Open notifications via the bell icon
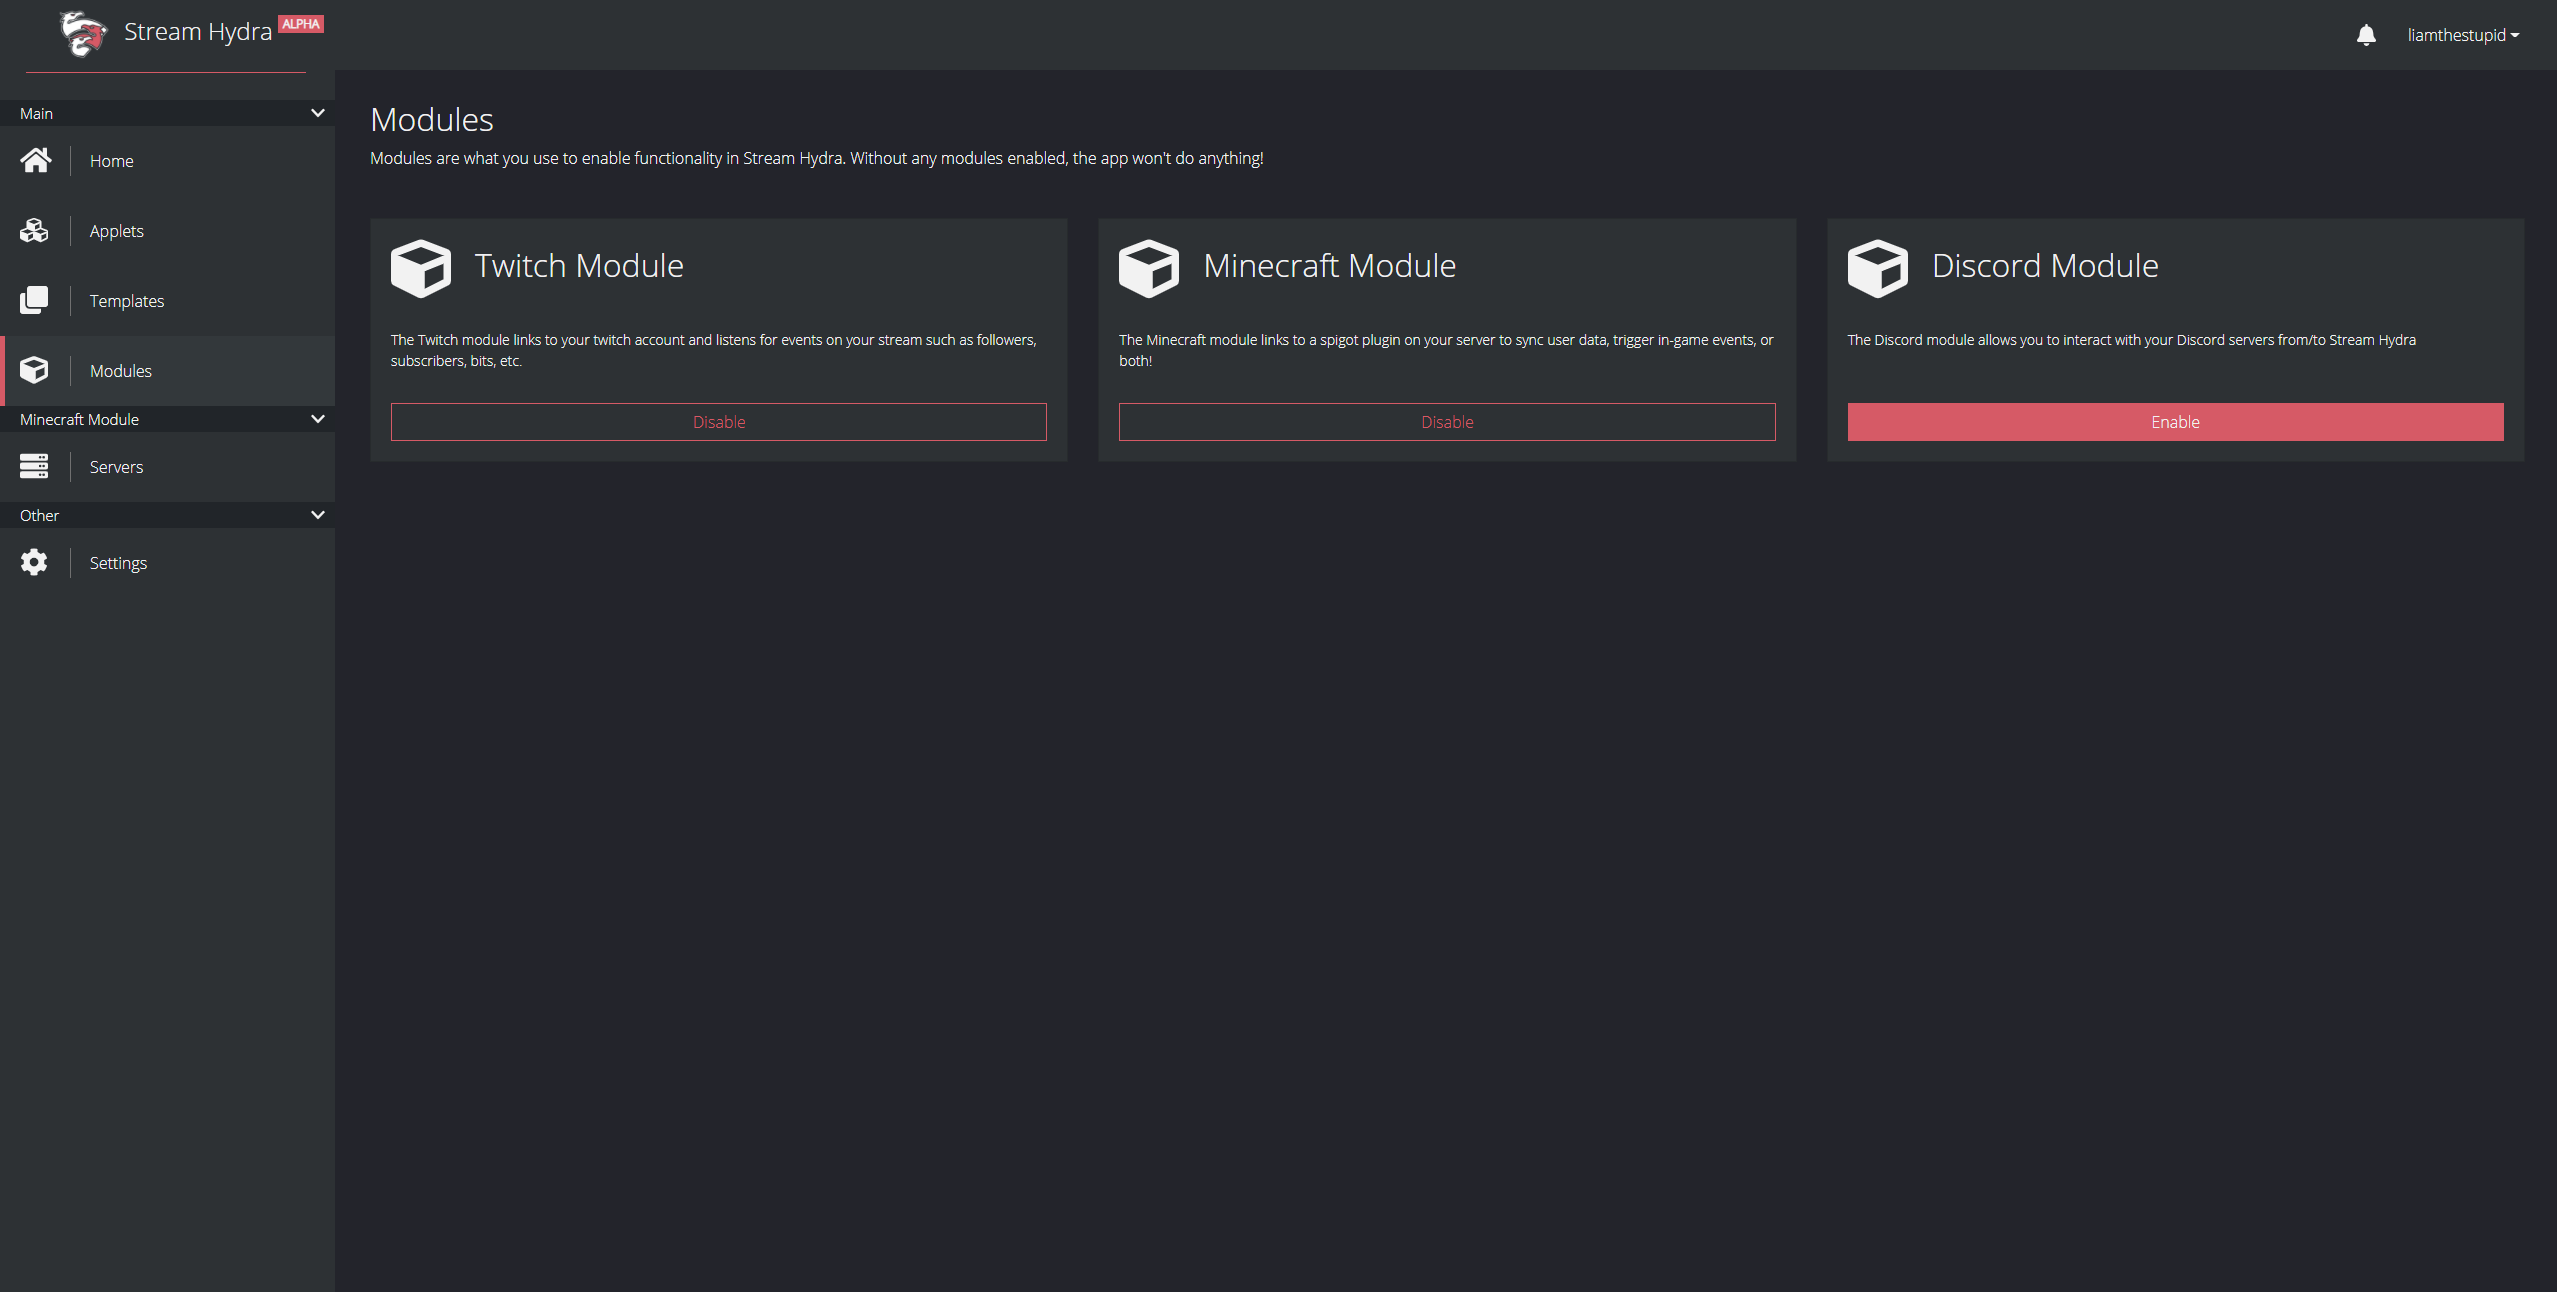The width and height of the screenshot is (2557, 1292). [2365, 36]
